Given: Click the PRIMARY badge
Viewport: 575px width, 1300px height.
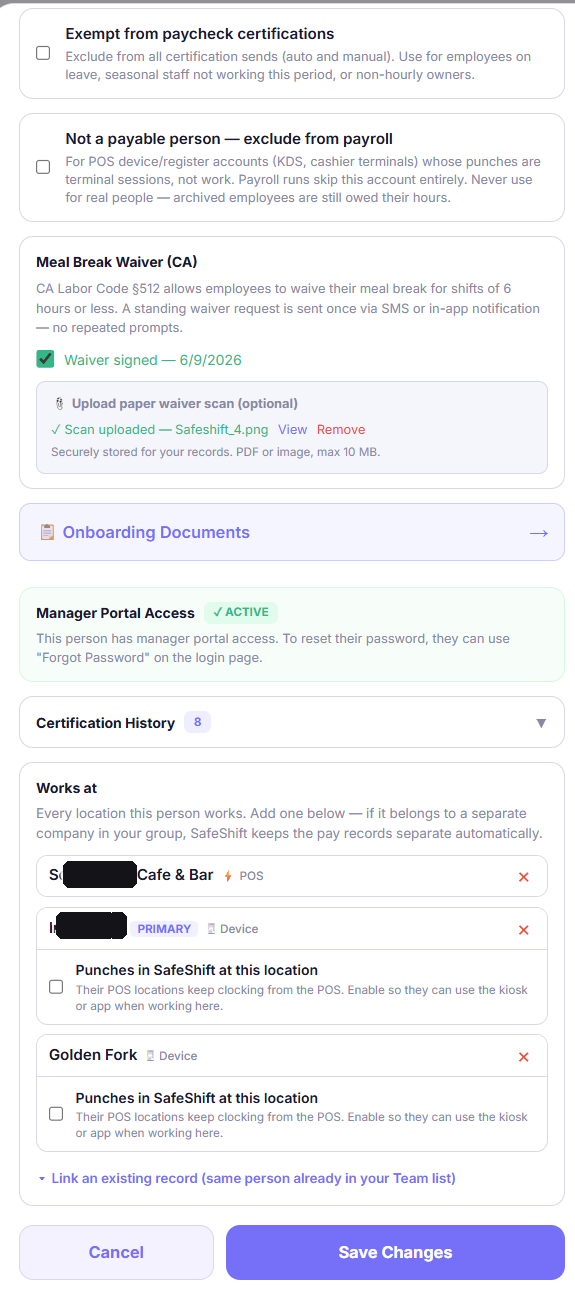Looking at the screenshot, I should (x=164, y=929).
